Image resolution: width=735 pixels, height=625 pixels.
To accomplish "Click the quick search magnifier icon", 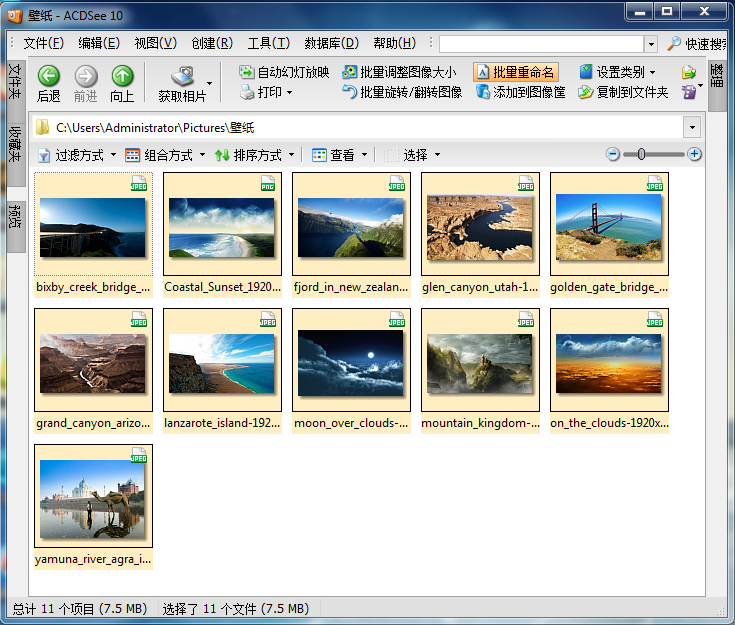I will (674, 44).
